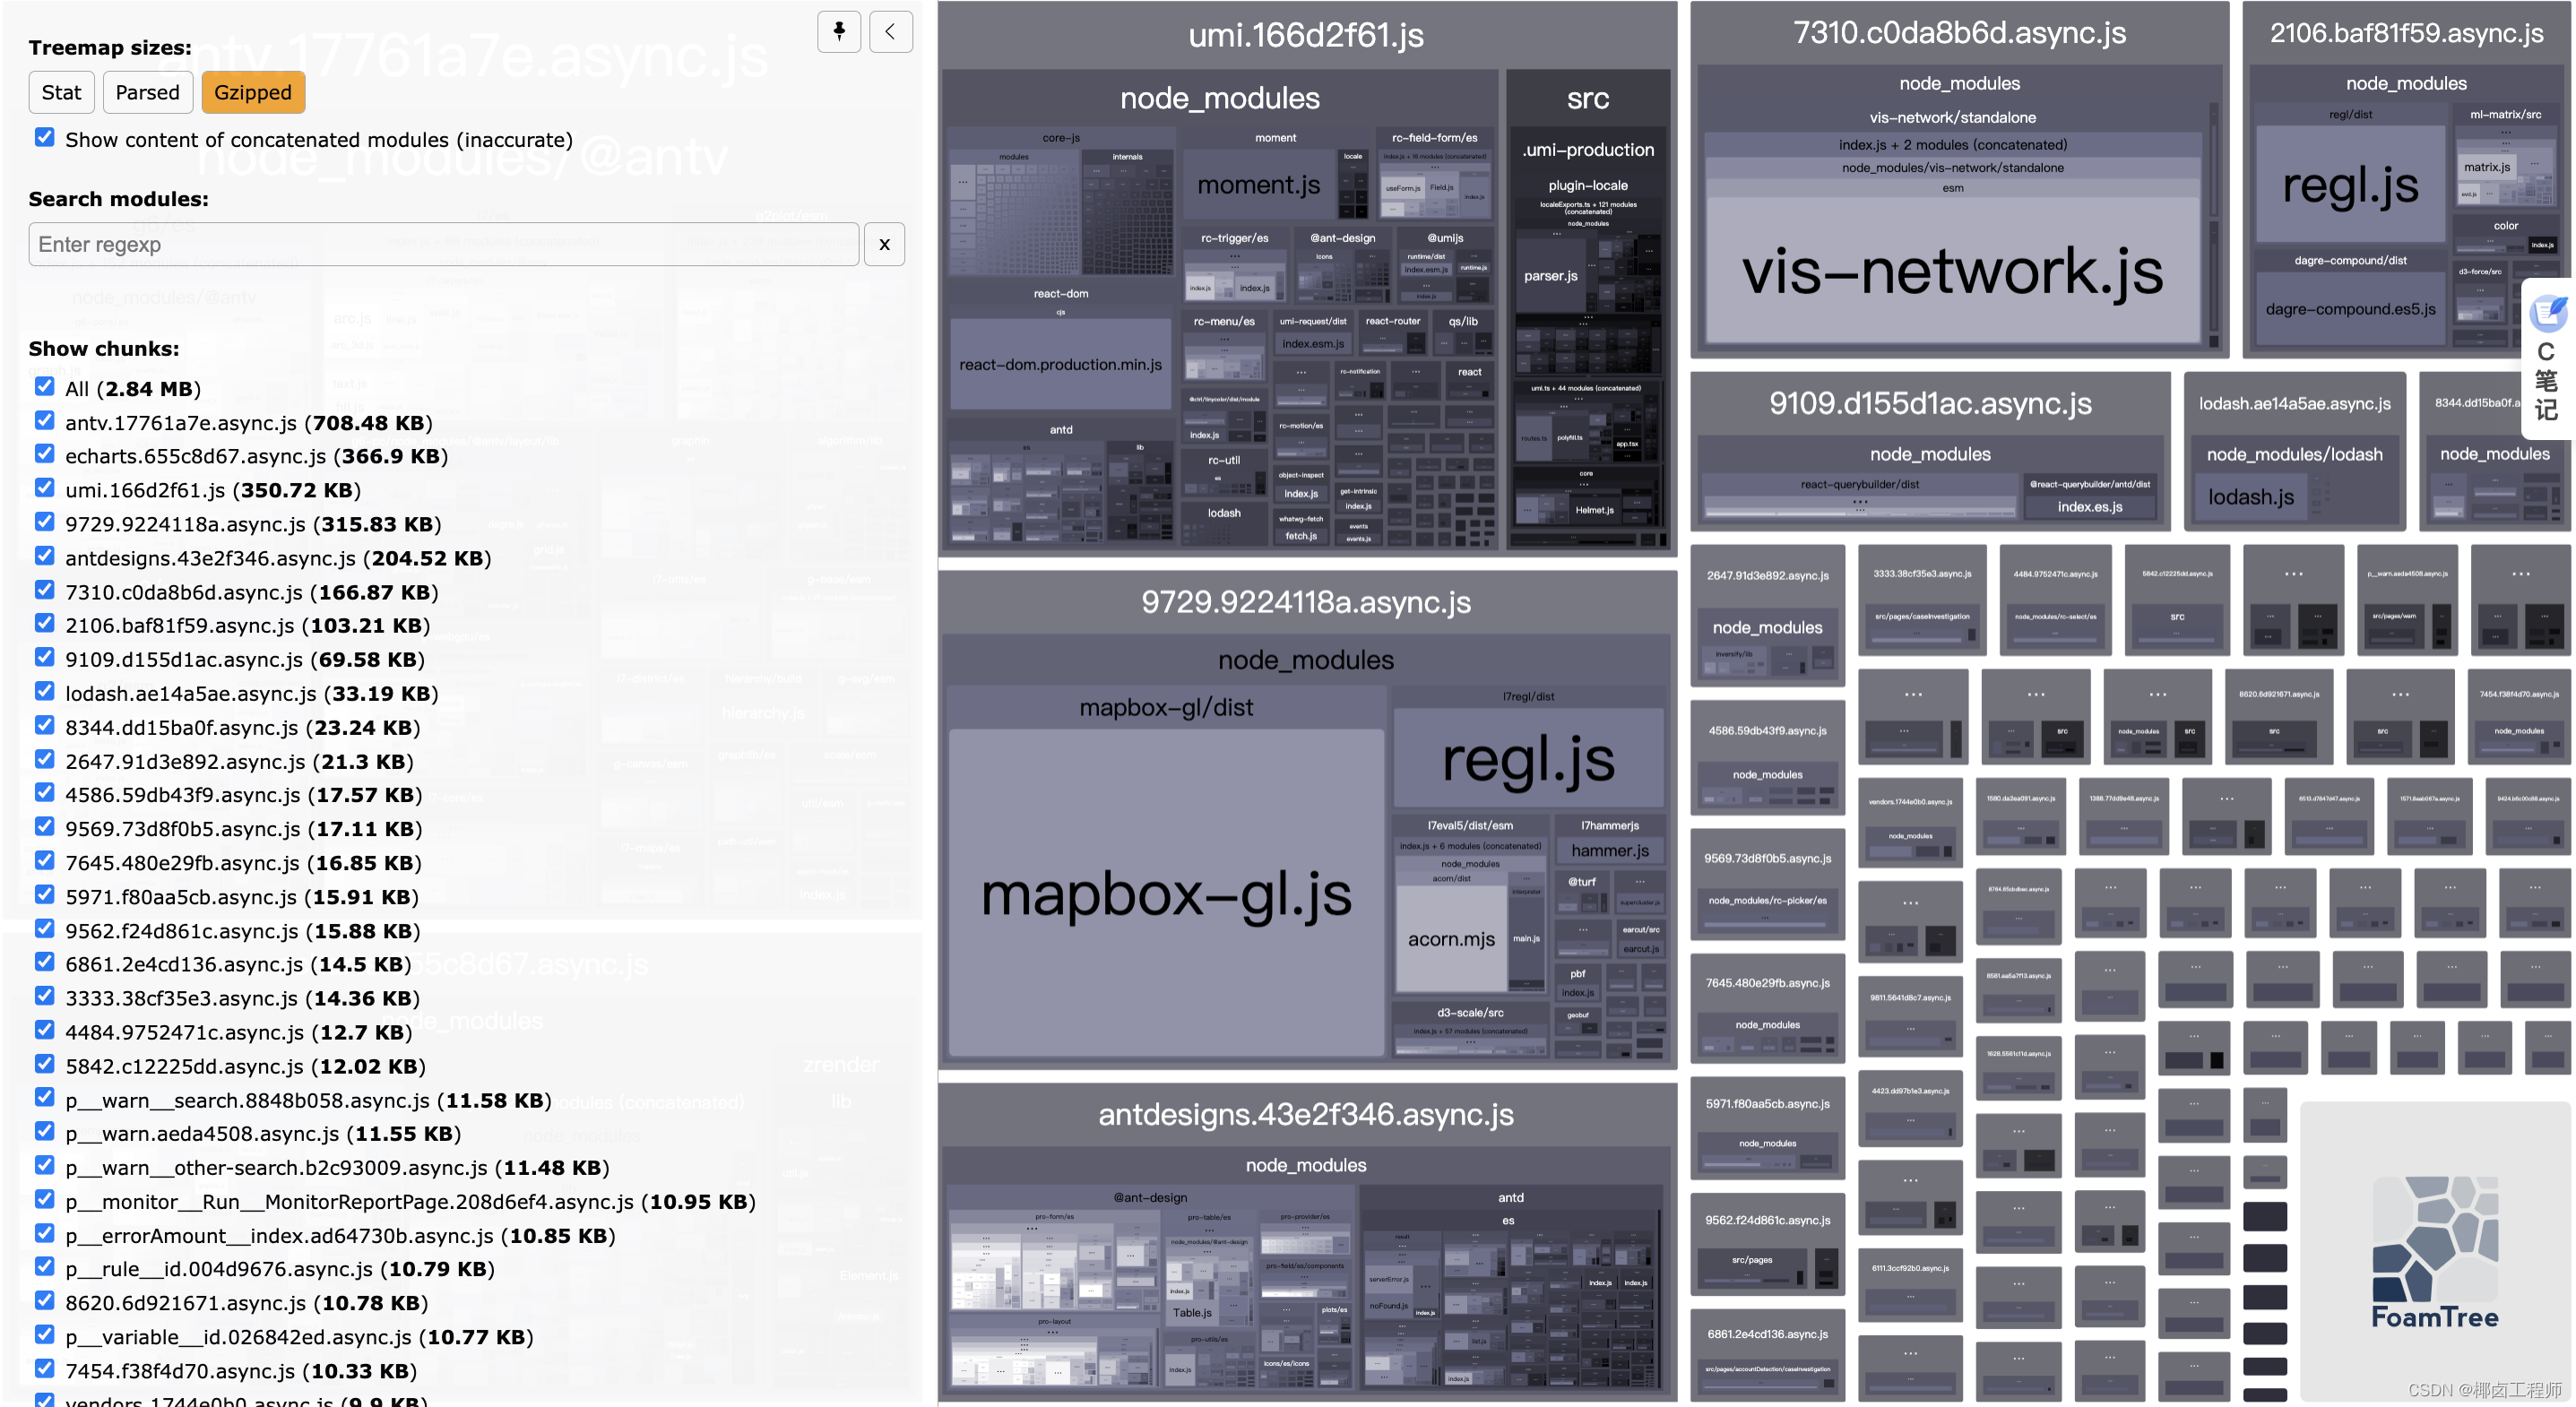This screenshot has width=2576, height=1407.
Task: Click the 7310.c0da8b6d.async.js chunk header
Action: pos(1959,33)
